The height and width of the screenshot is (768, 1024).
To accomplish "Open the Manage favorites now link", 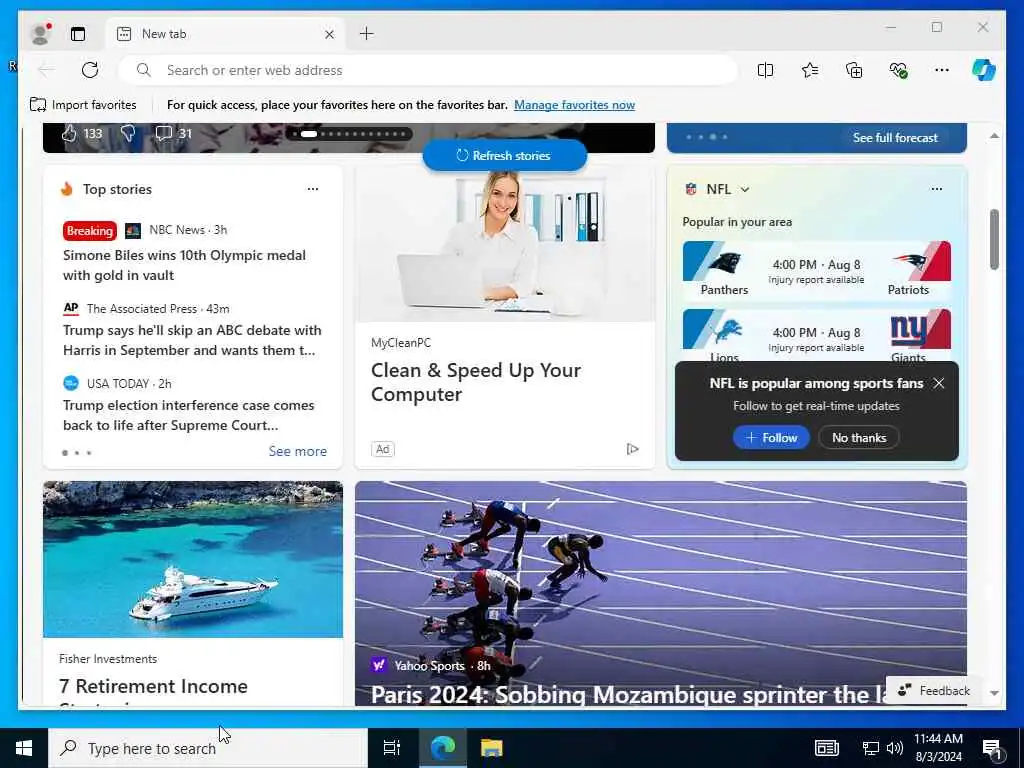I will pos(574,104).
